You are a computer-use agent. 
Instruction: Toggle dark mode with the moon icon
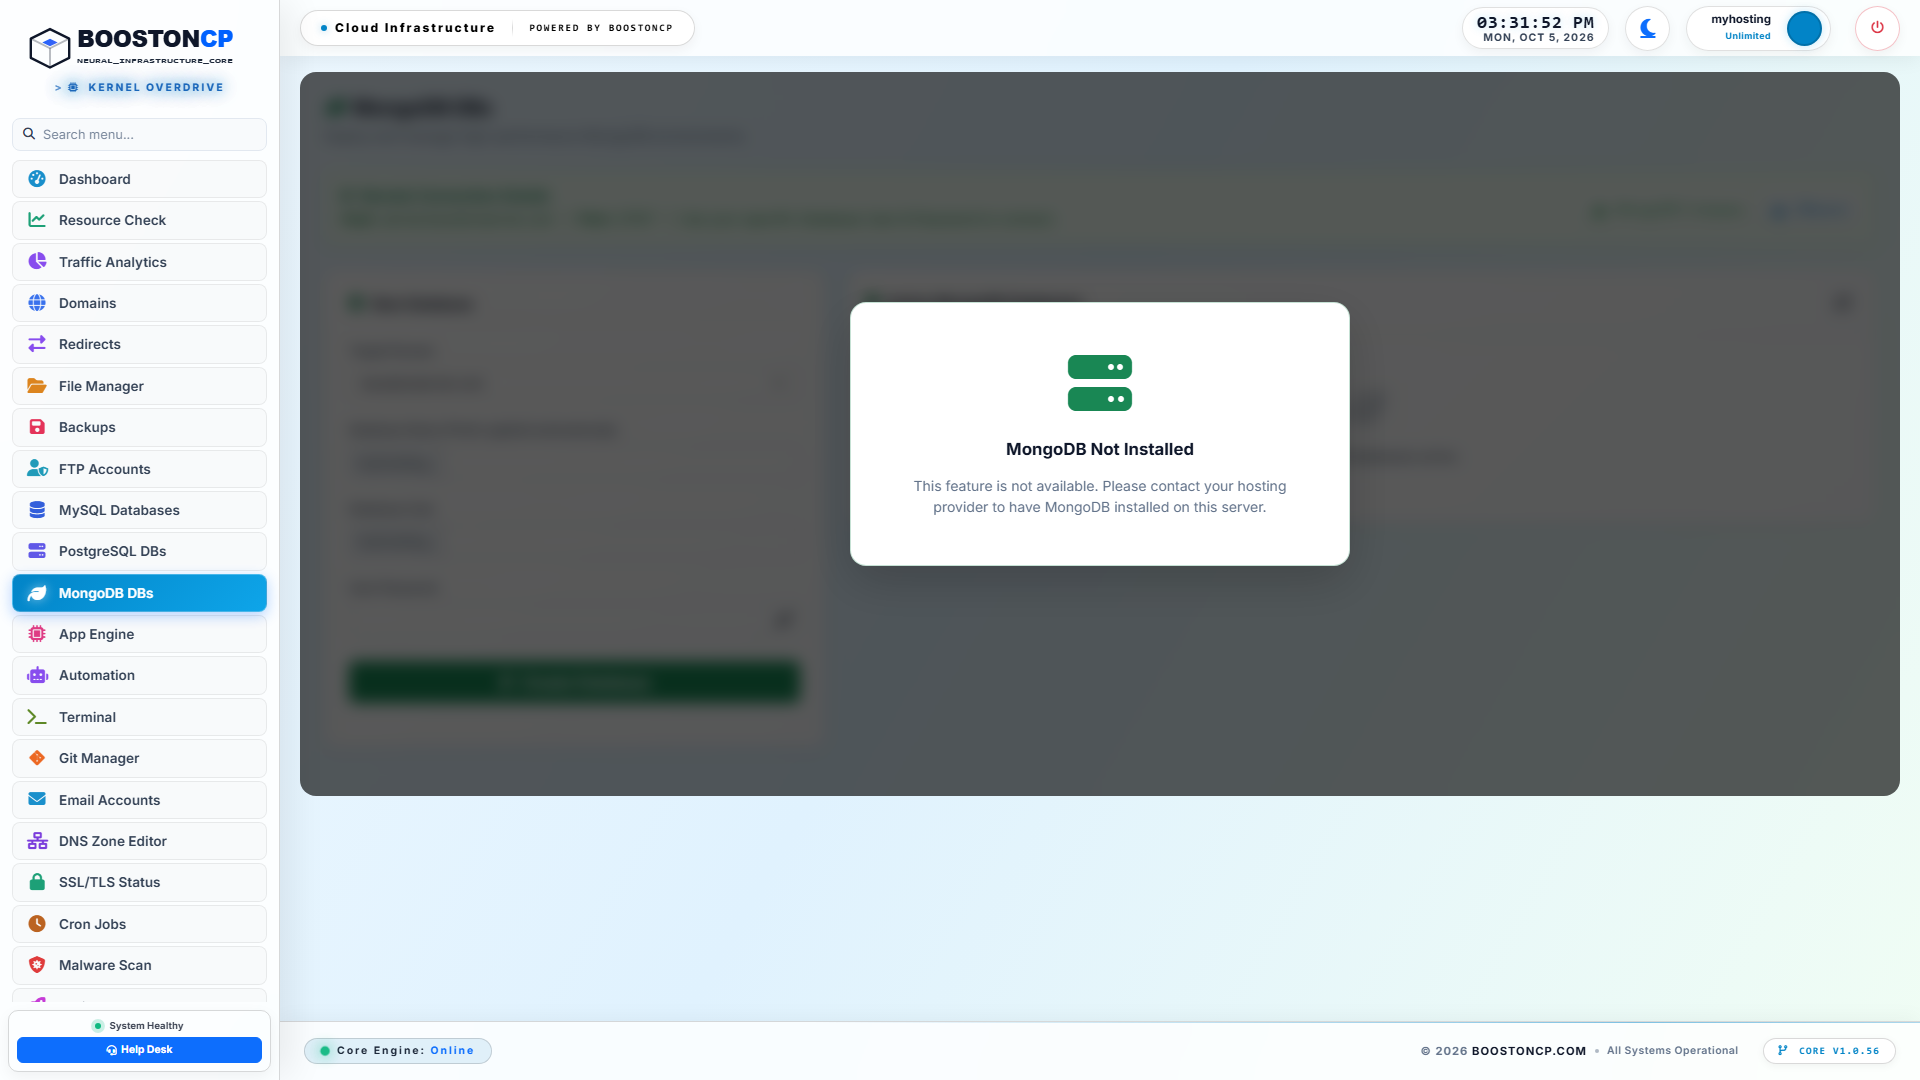point(1647,28)
